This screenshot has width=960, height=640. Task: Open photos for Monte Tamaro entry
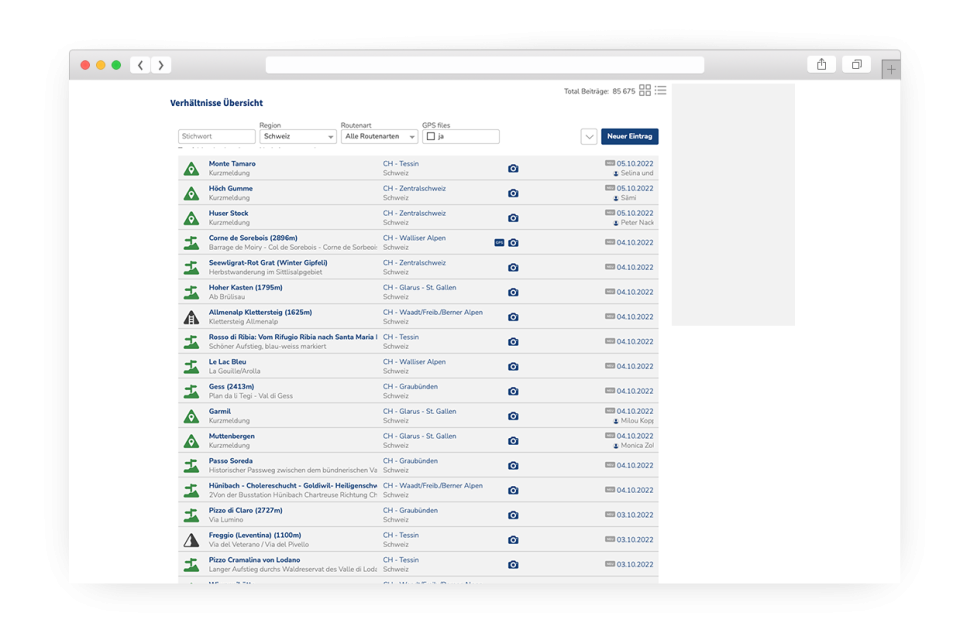513,169
